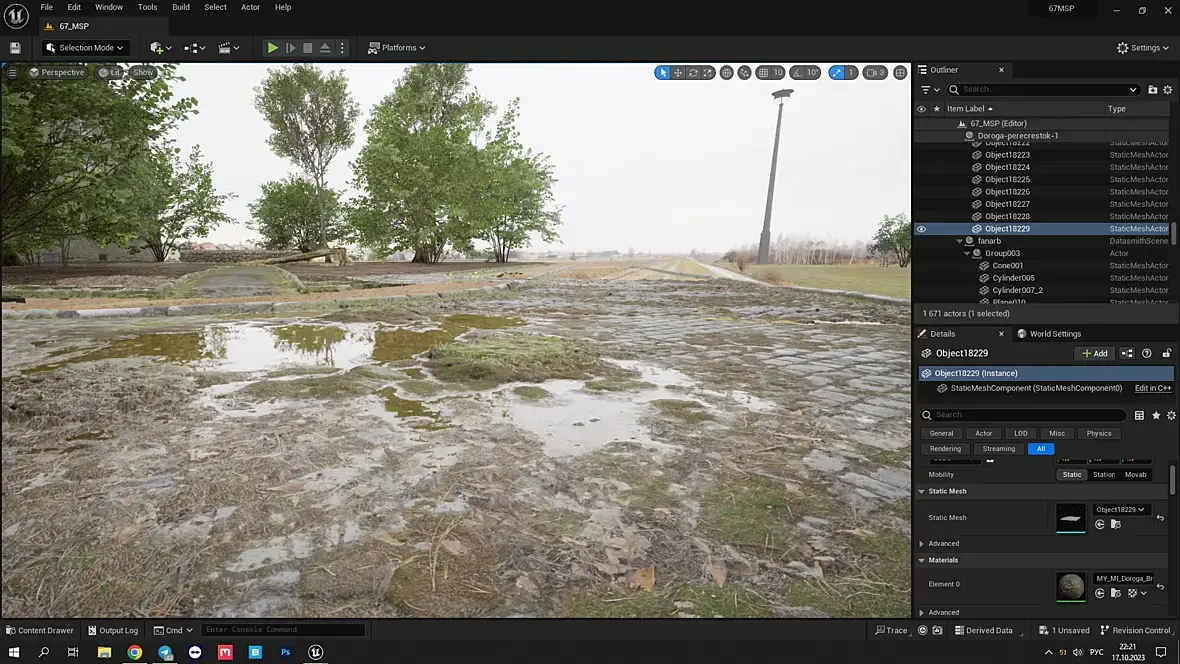Save current level with floppy icon
This screenshot has width=1180, height=664.
(15, 47)
